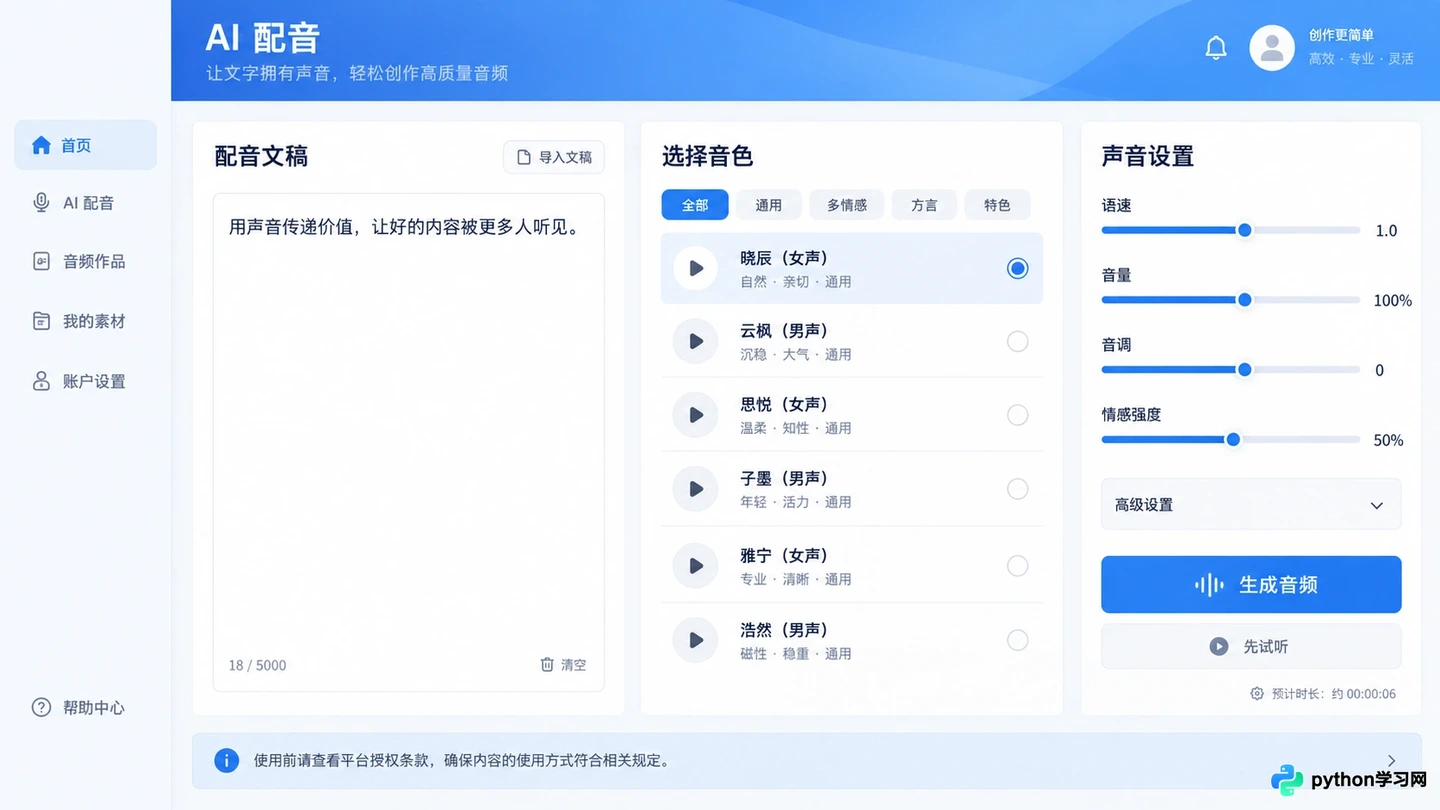Click the 情感强度 slider handle
This screenshot has width=1440, height=810.
coord(1233,440)
